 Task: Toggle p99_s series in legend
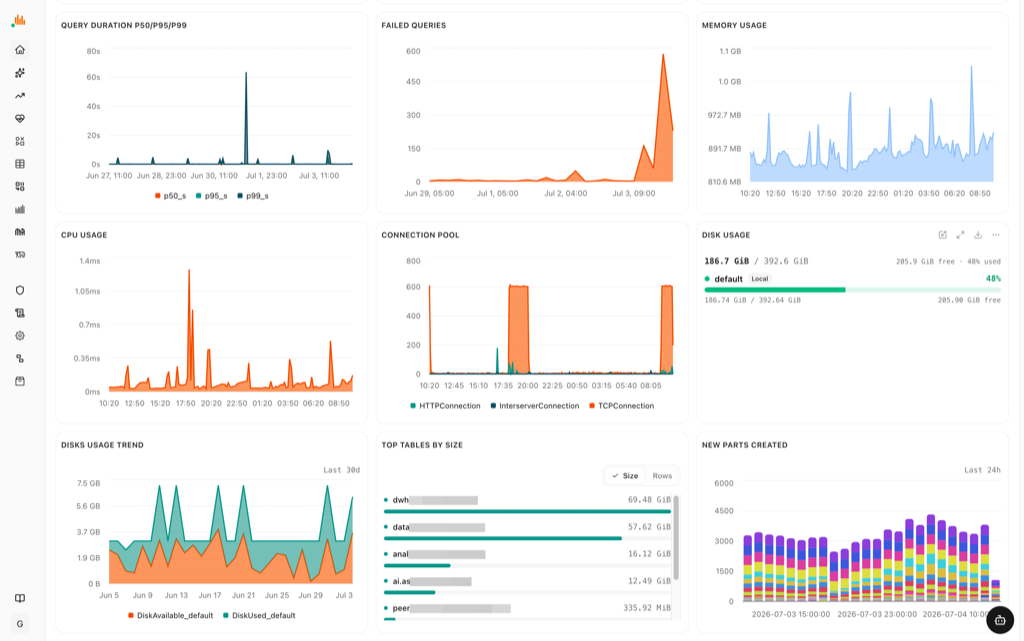(x=253, y=196)
